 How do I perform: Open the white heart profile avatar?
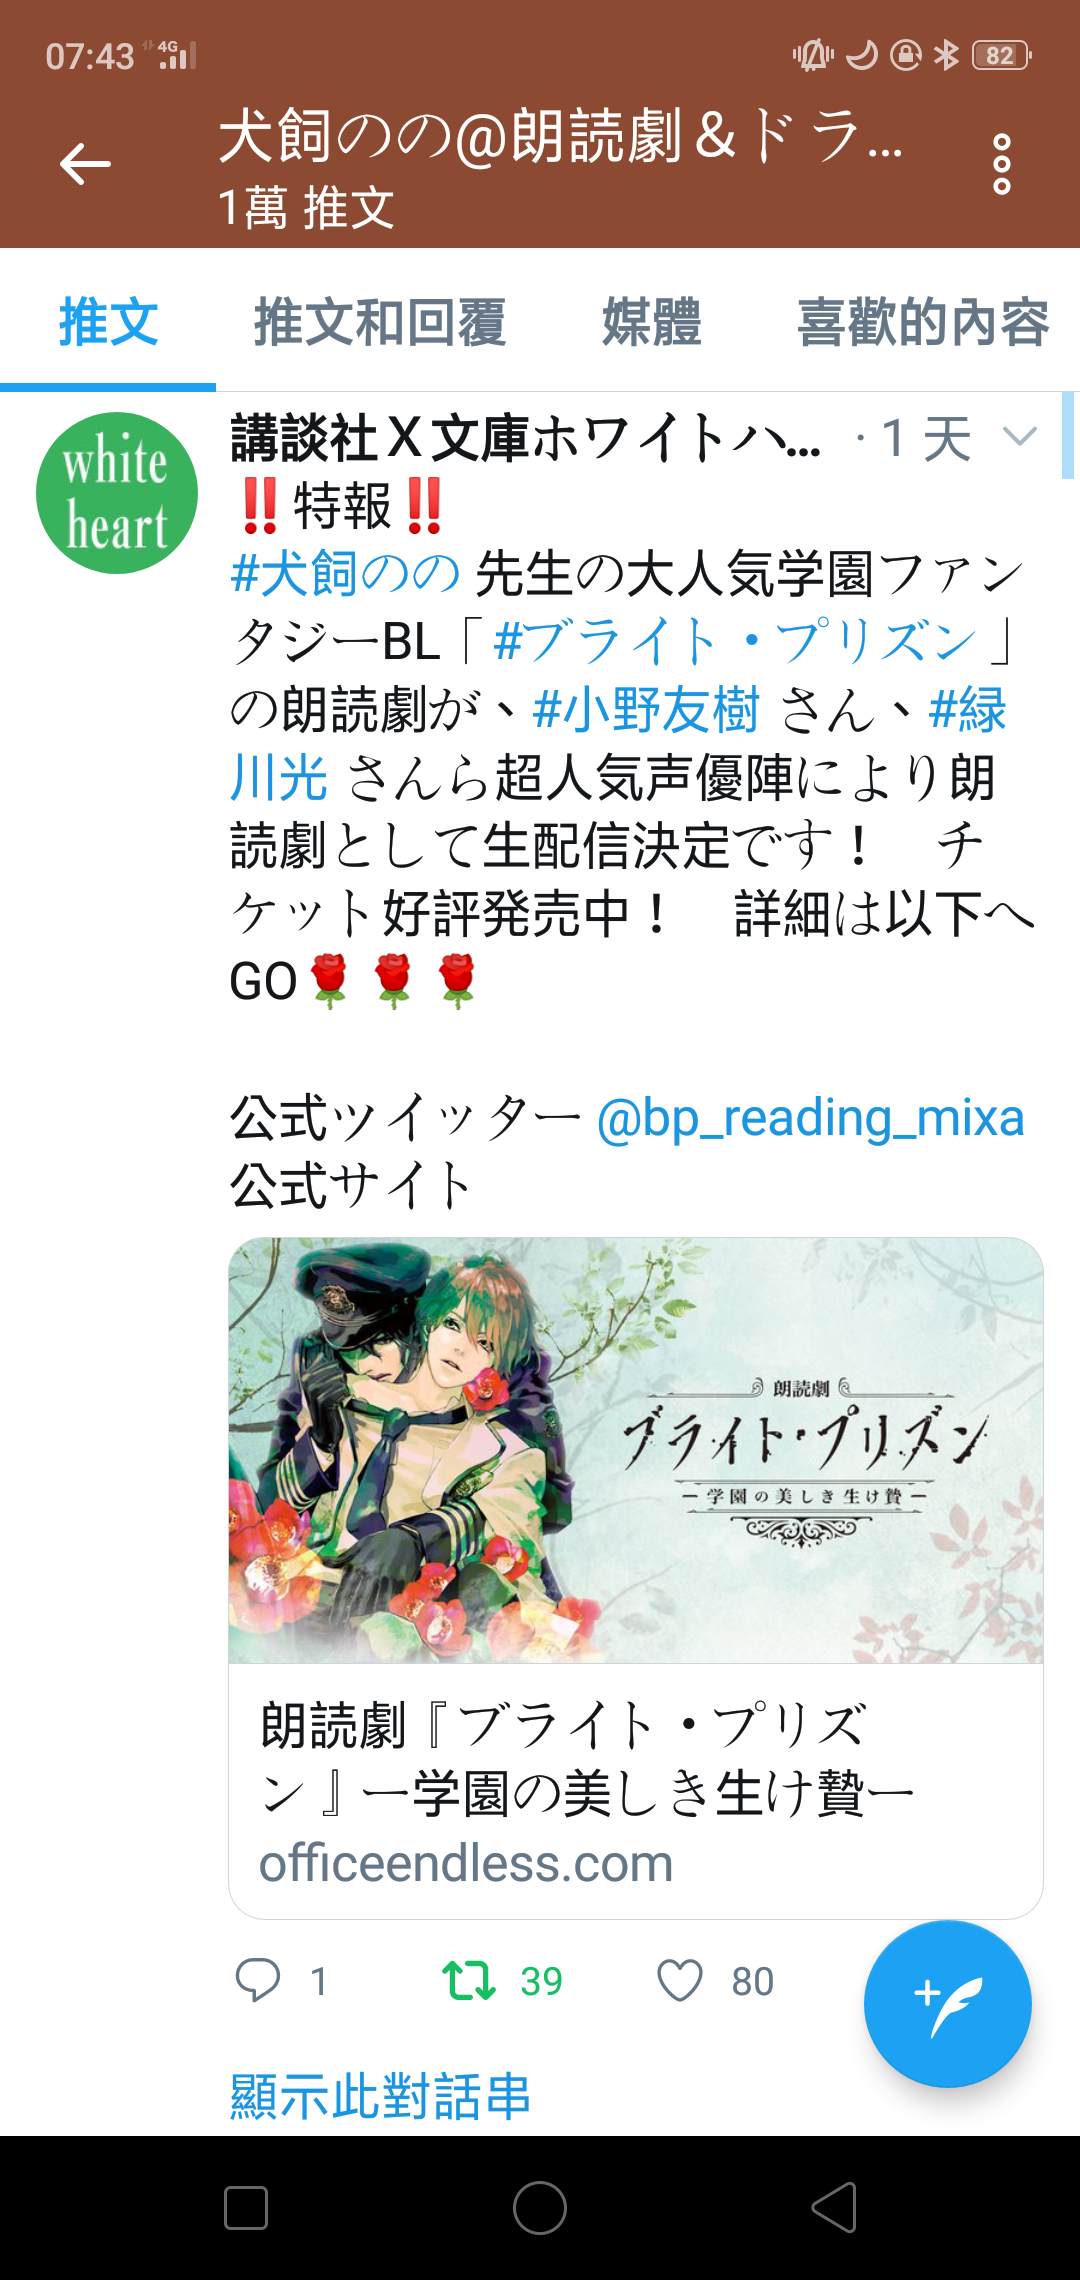click(x=117, y=493)
